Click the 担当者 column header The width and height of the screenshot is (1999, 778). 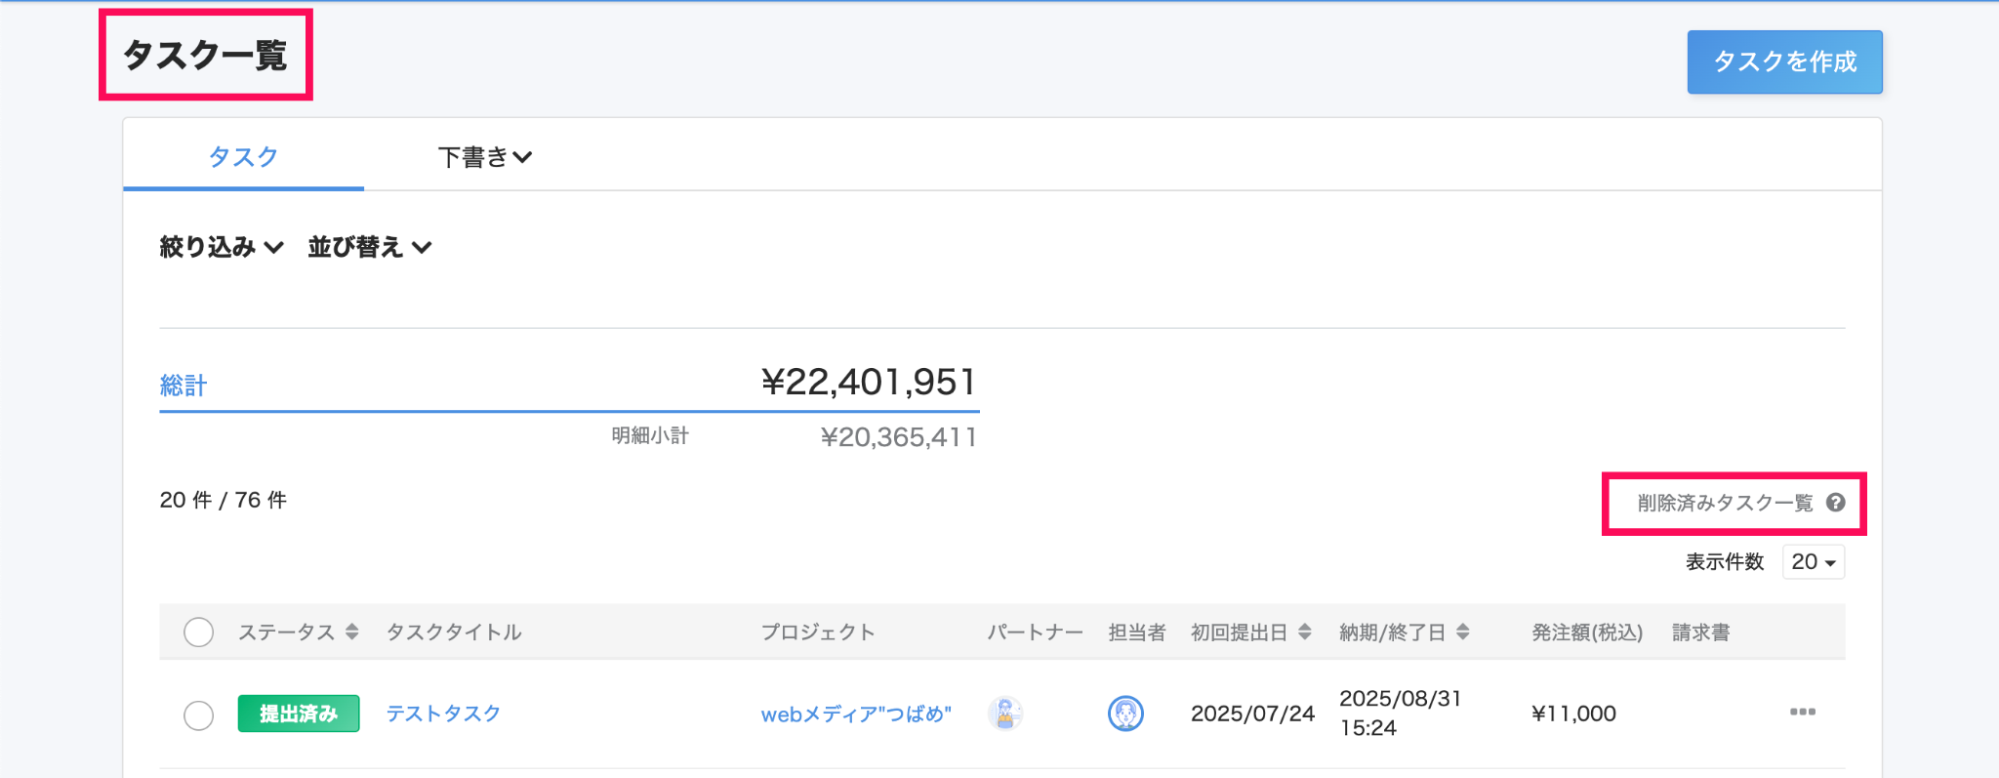pyautogui.click(x=1137, y=632)
